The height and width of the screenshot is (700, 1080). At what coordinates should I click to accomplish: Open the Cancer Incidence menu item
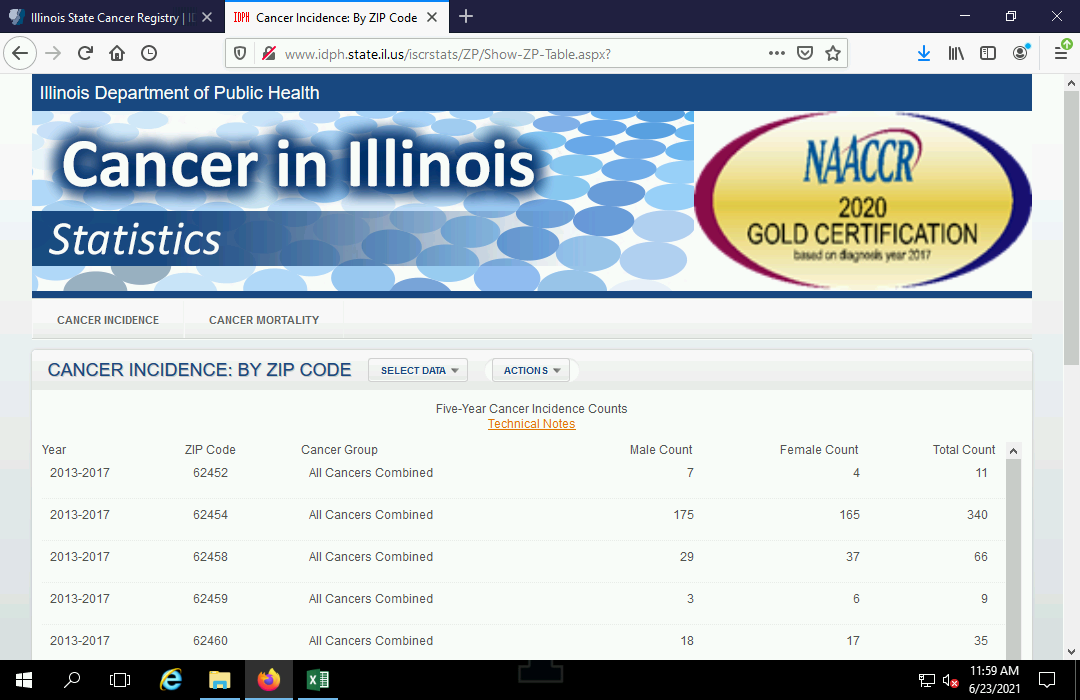(108, 320)
